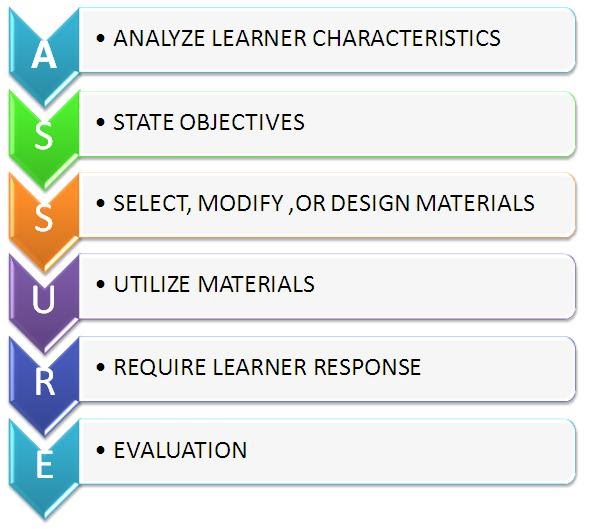Click Select, Modify, or Design Materials text

point(324,203)
